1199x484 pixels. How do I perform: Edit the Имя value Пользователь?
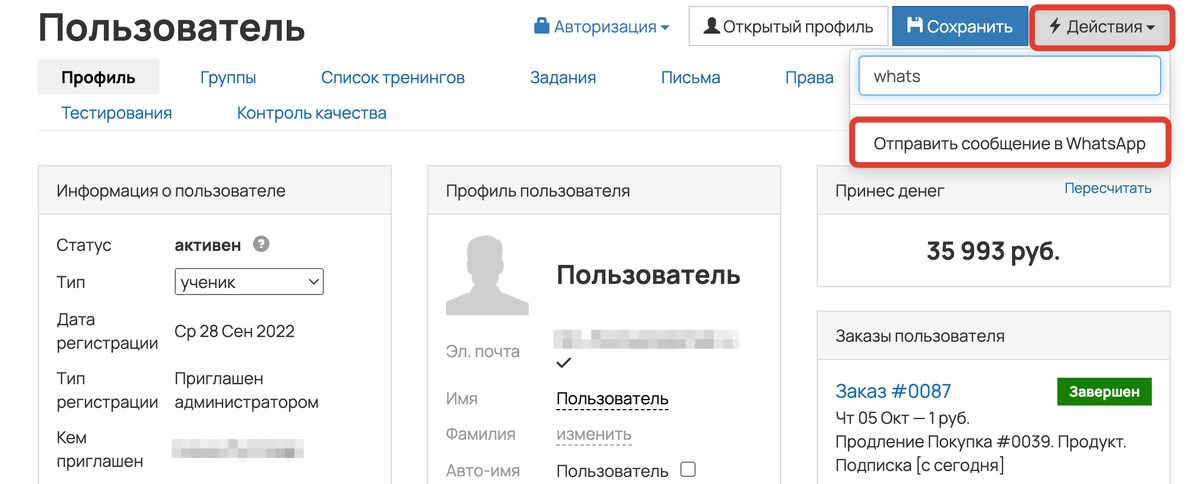[x=612, y=399]
